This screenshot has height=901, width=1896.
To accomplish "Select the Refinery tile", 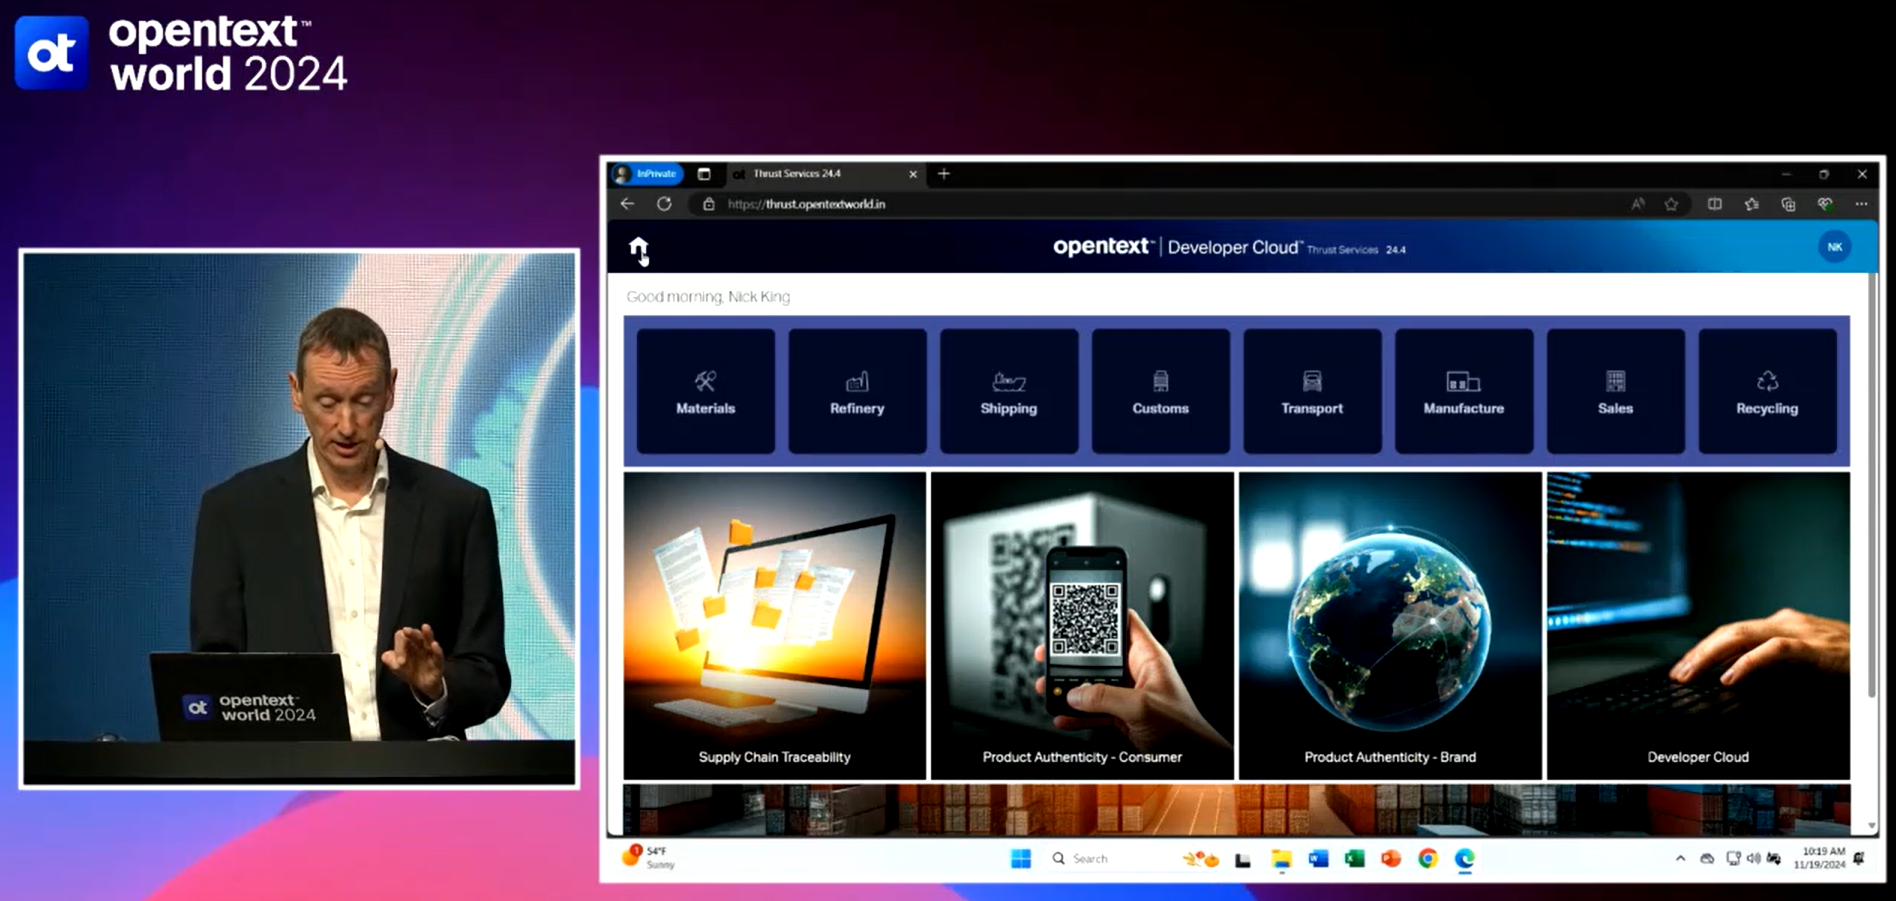I will 857,391.
